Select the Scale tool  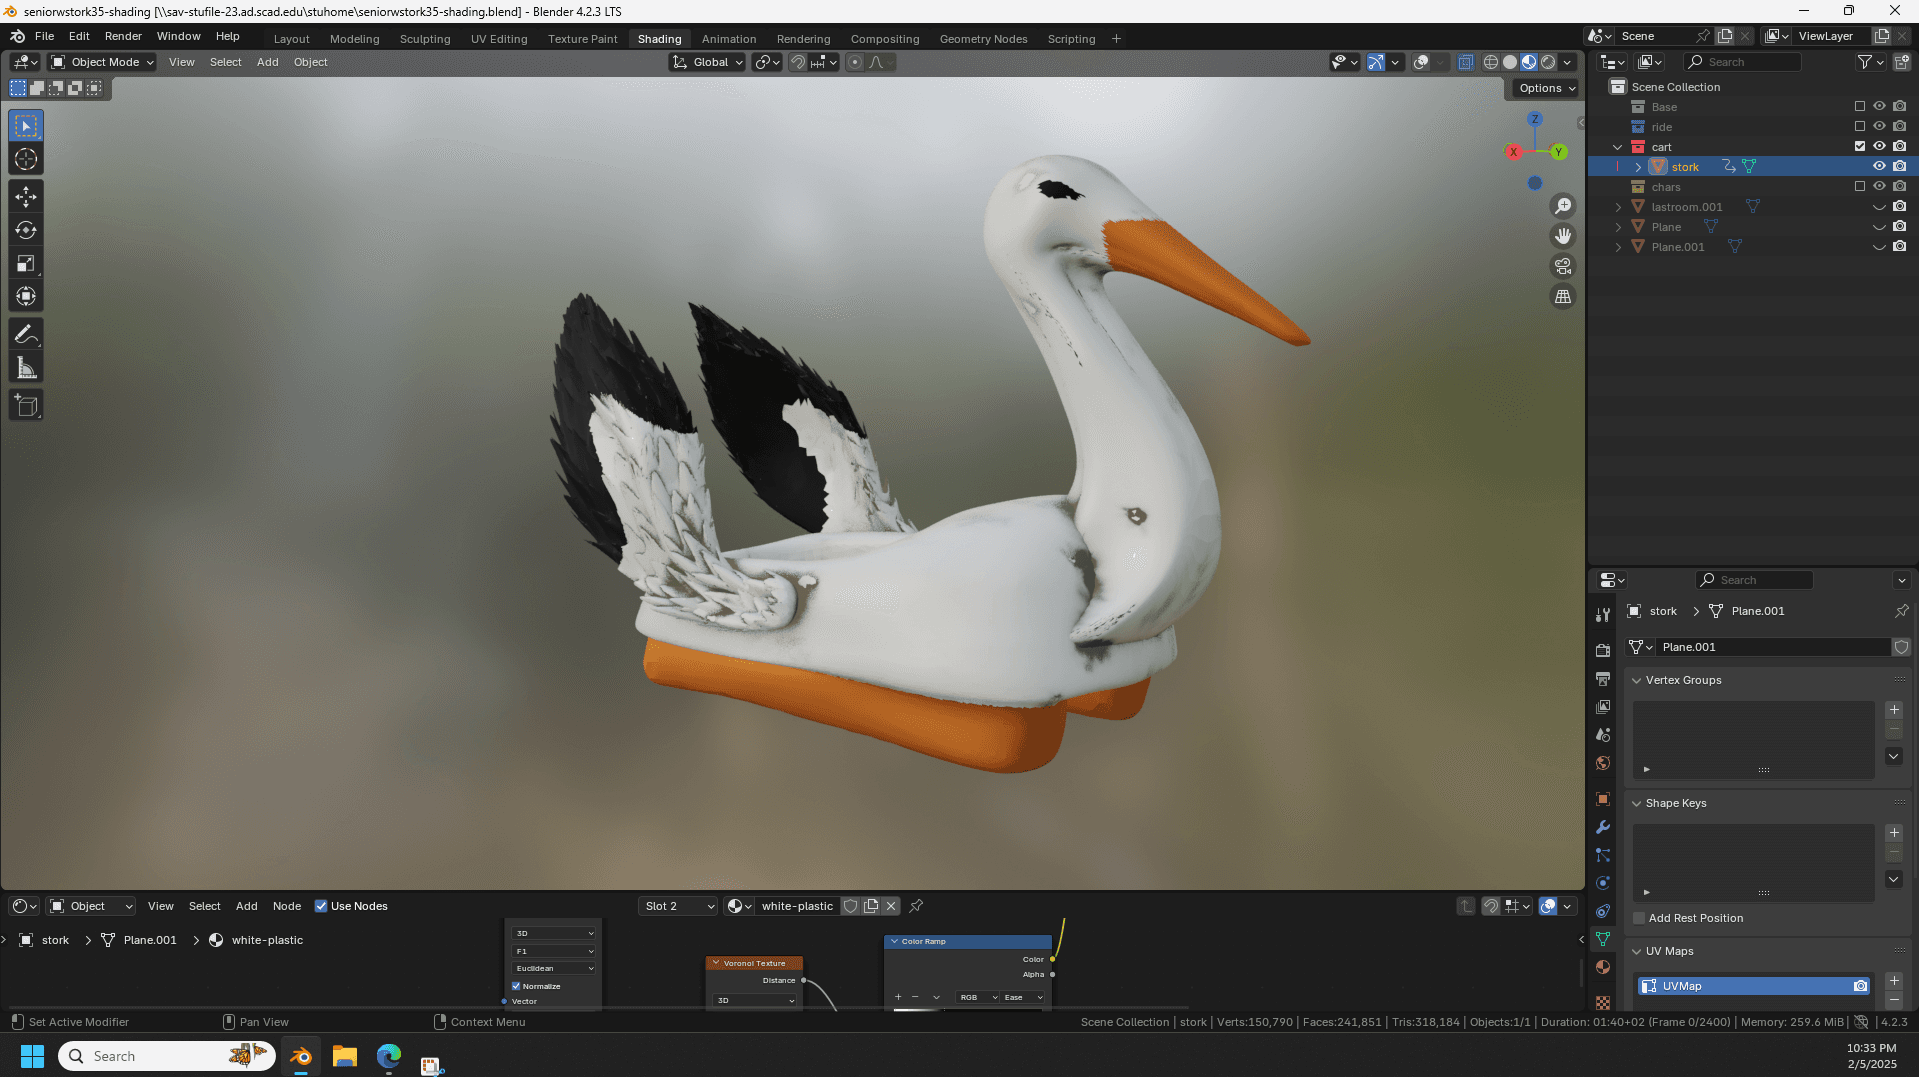tap(26, 264)
